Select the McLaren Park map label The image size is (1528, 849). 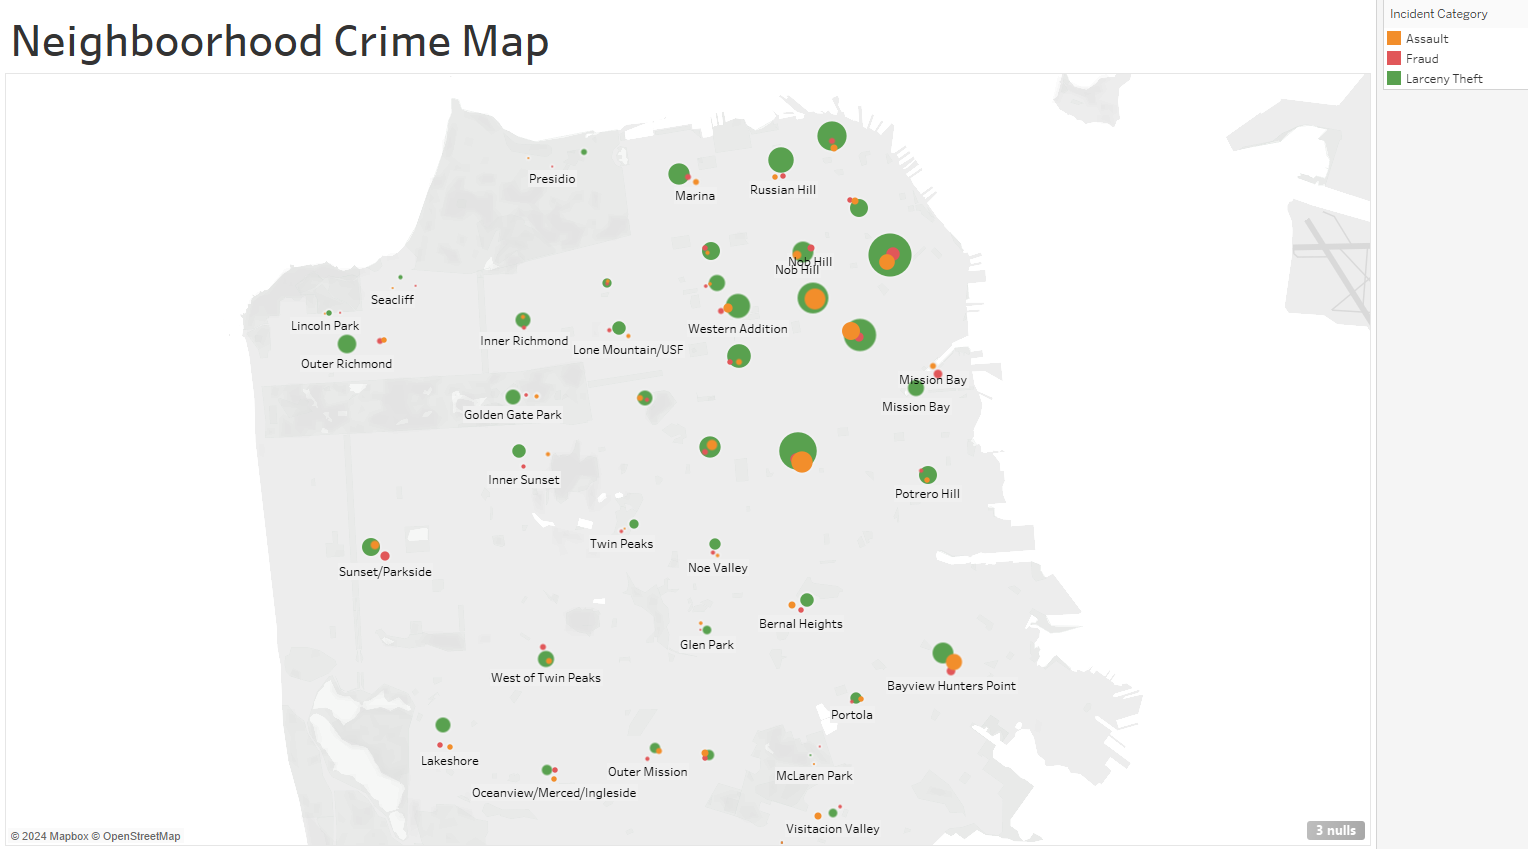pyautogui.click(x=814, y=776)
